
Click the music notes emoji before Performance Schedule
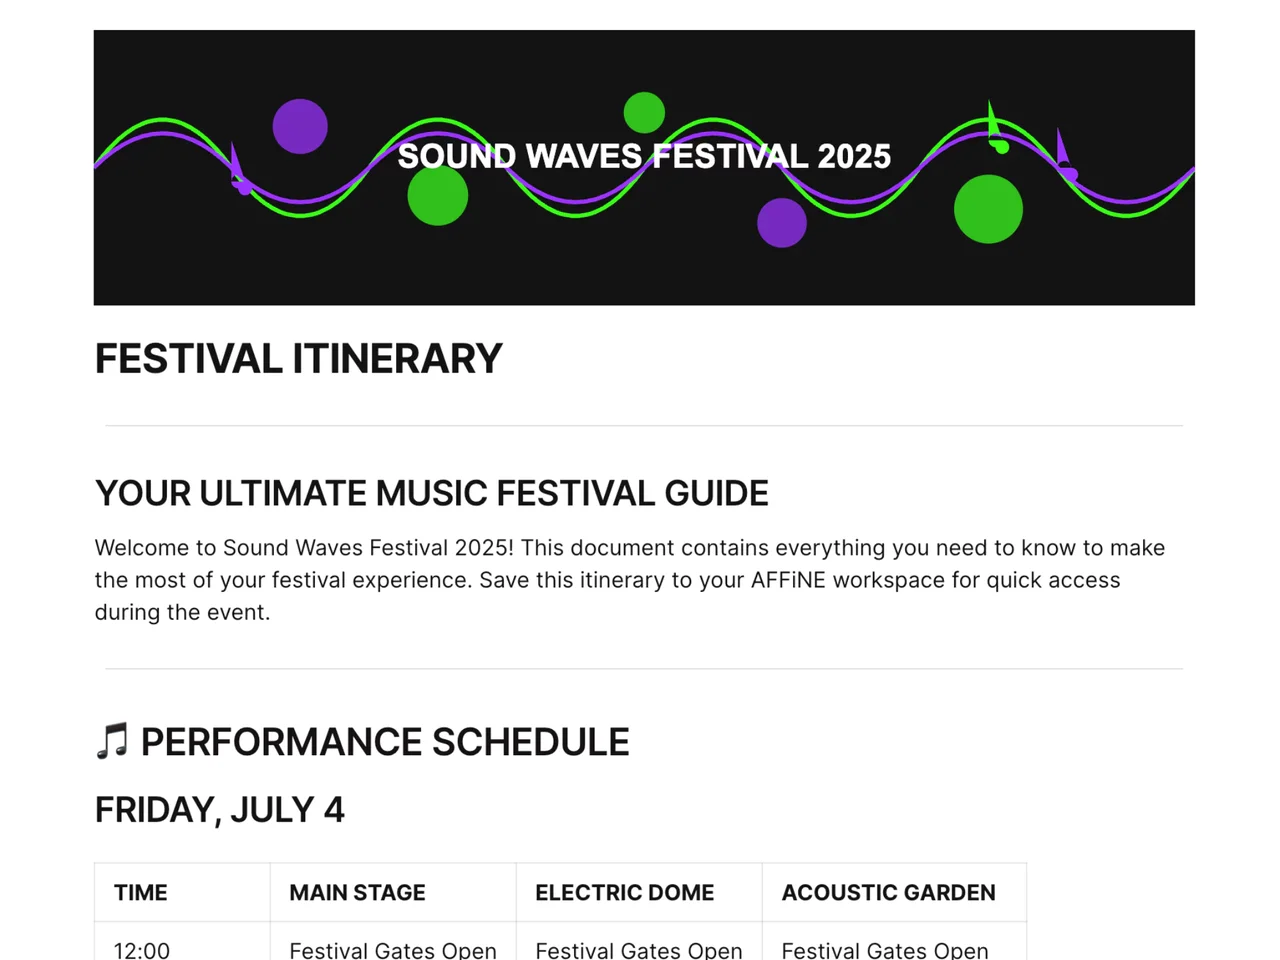point(112,742)
